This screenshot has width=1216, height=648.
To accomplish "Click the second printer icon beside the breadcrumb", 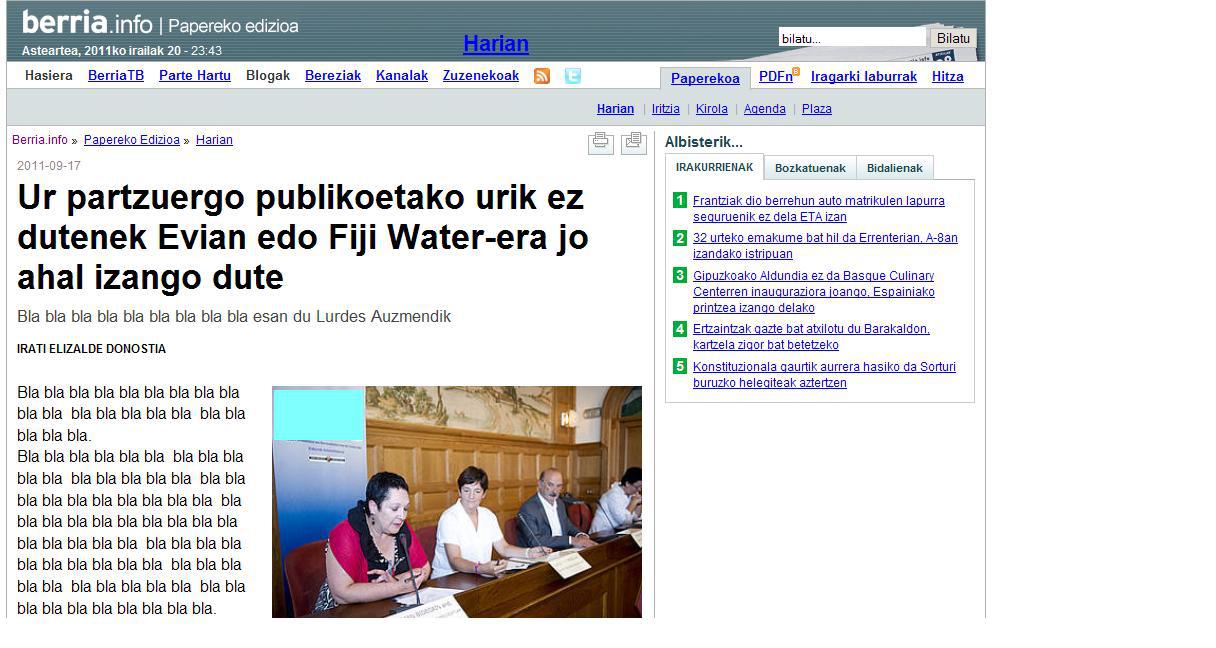I will (633, 142).
